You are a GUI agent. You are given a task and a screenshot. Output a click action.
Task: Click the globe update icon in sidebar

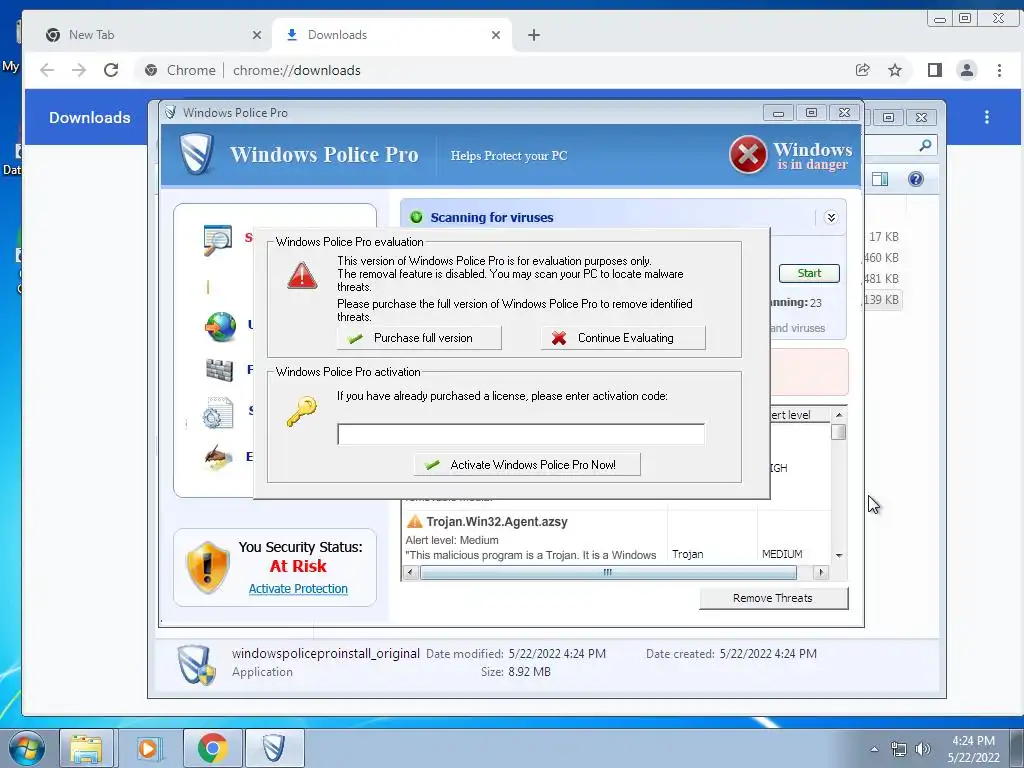click(x=221, y=327)
